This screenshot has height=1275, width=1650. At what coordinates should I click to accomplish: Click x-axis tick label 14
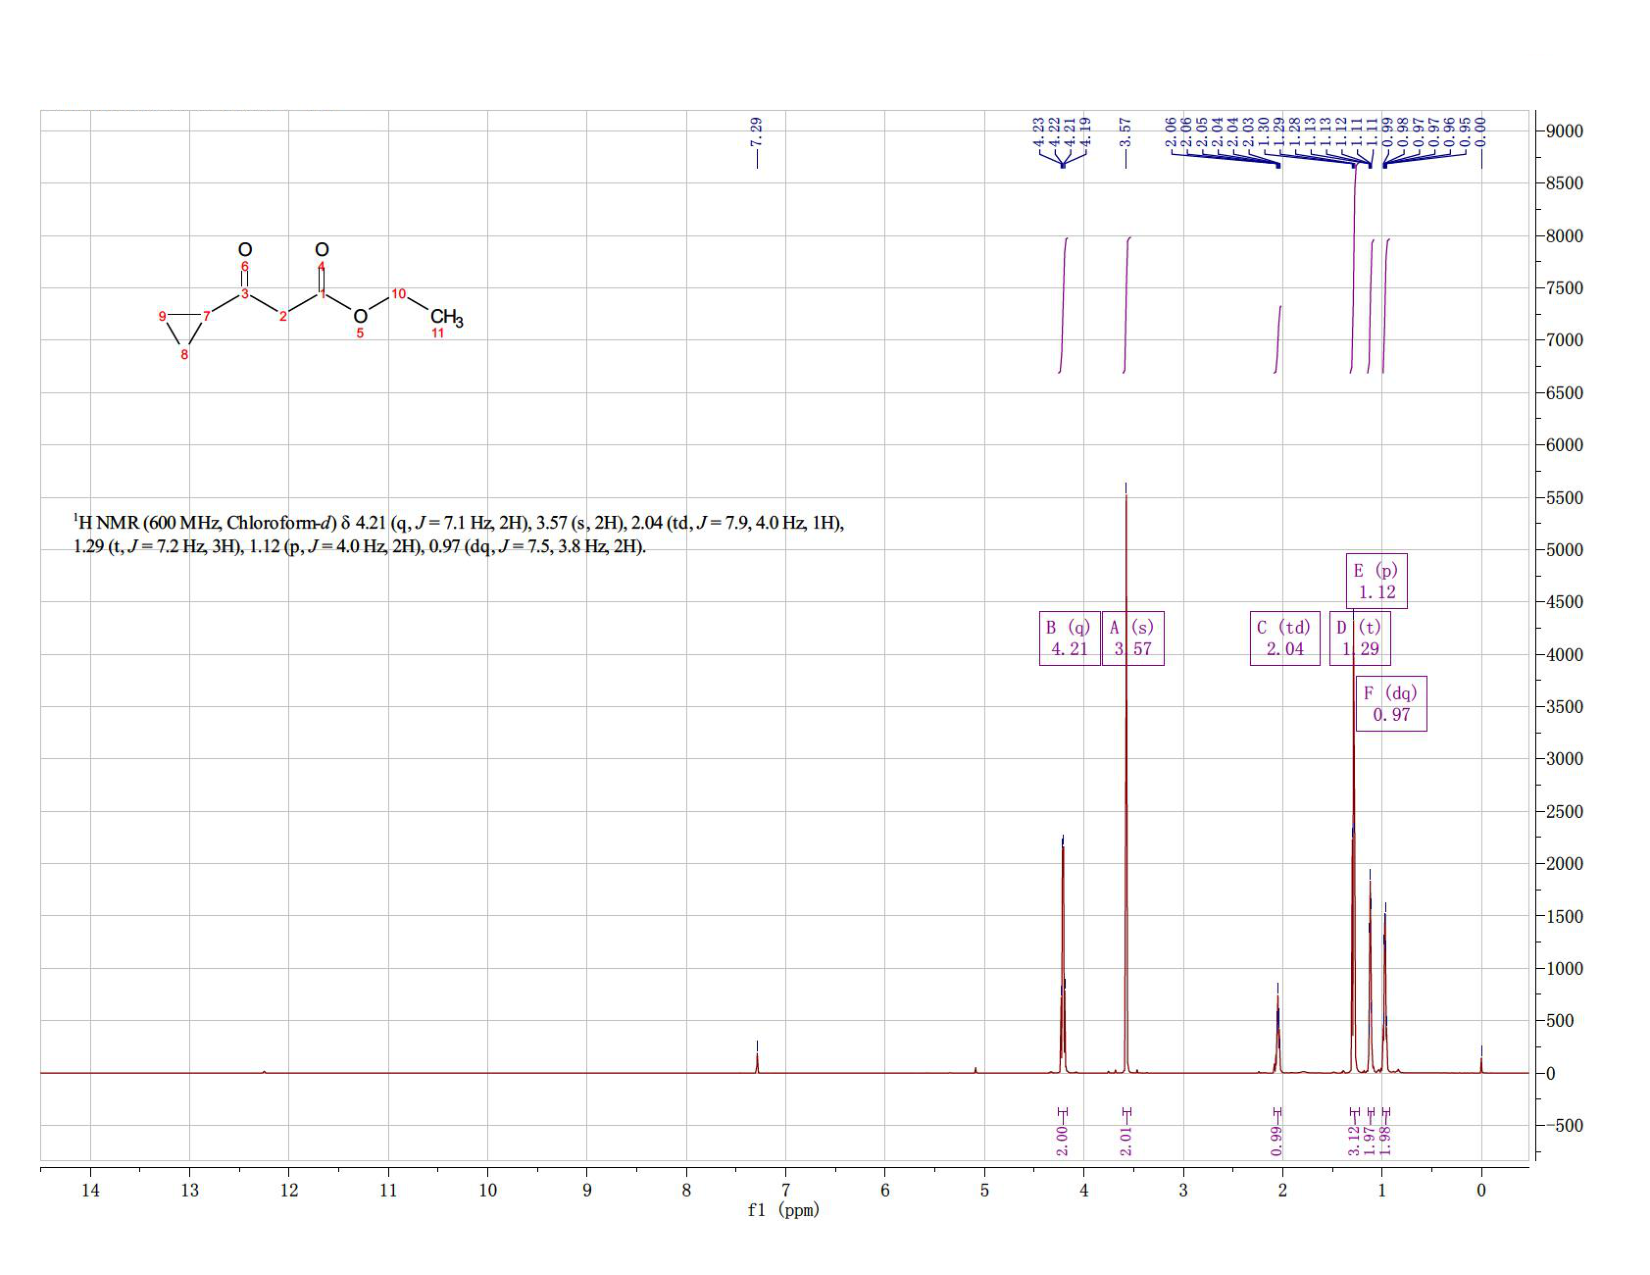90,1190
